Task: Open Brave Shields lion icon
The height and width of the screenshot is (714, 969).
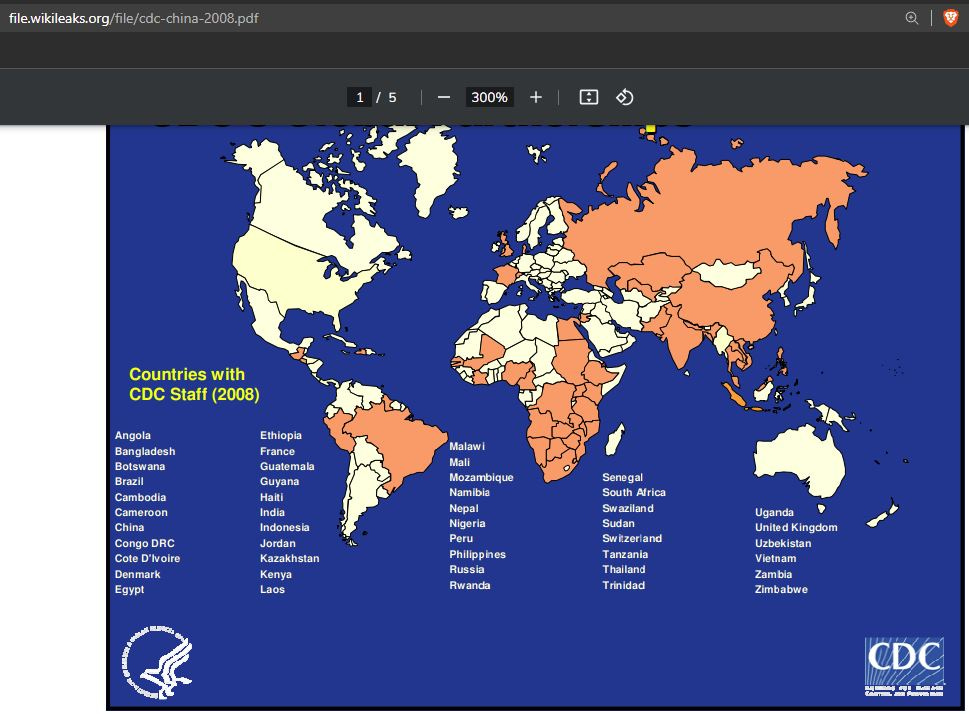Action: click(950, 18)
